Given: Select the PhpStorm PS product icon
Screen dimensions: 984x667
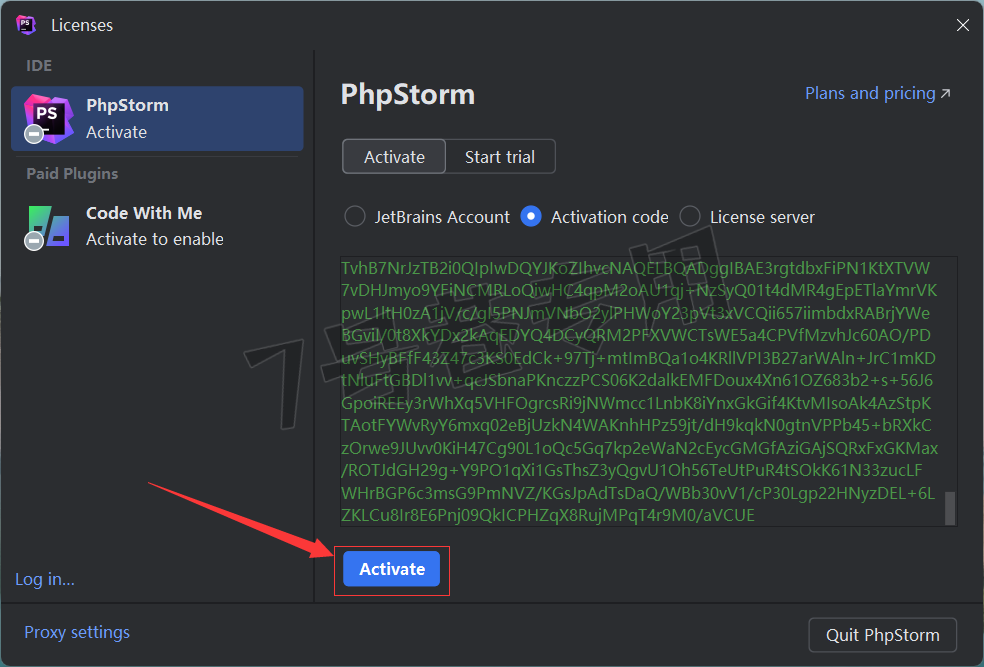Looking at the screenshot, I should (x=48, y=118).
